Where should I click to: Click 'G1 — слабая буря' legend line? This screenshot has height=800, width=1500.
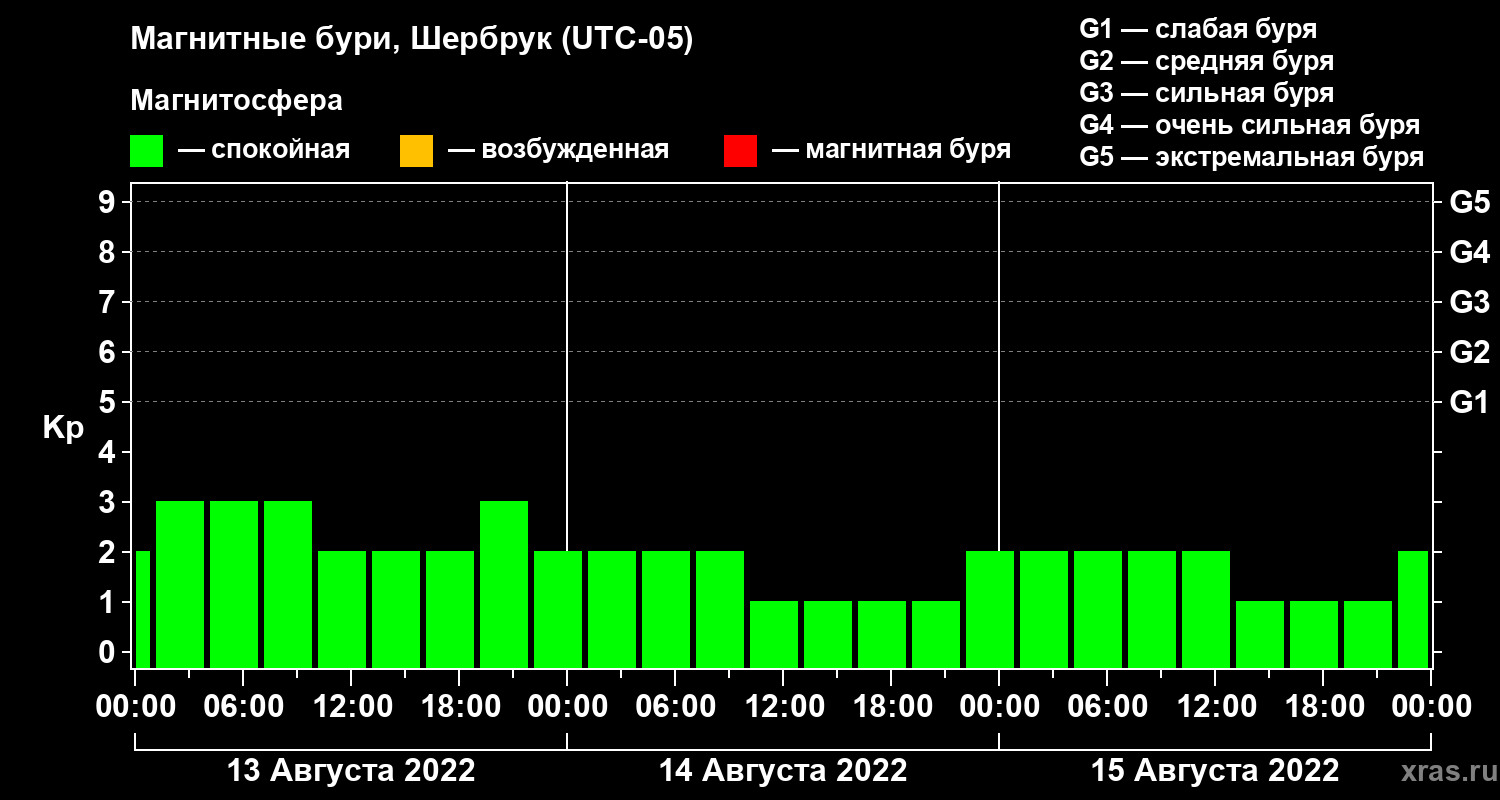coord(1198,29)
